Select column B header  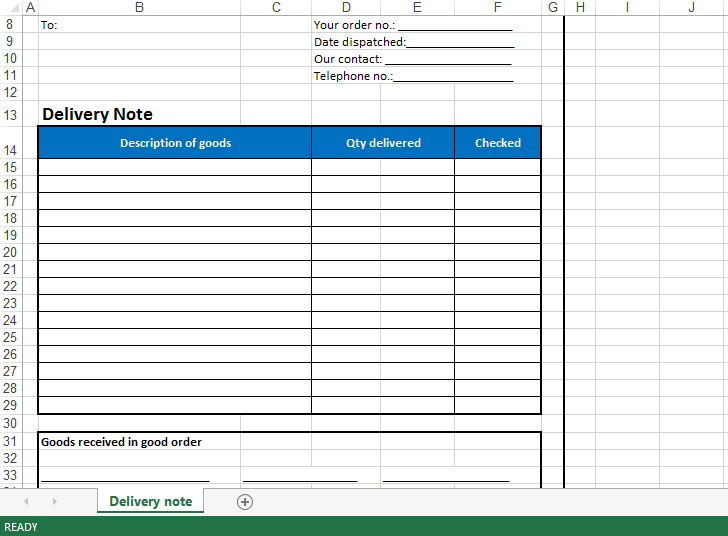[138, 8]
